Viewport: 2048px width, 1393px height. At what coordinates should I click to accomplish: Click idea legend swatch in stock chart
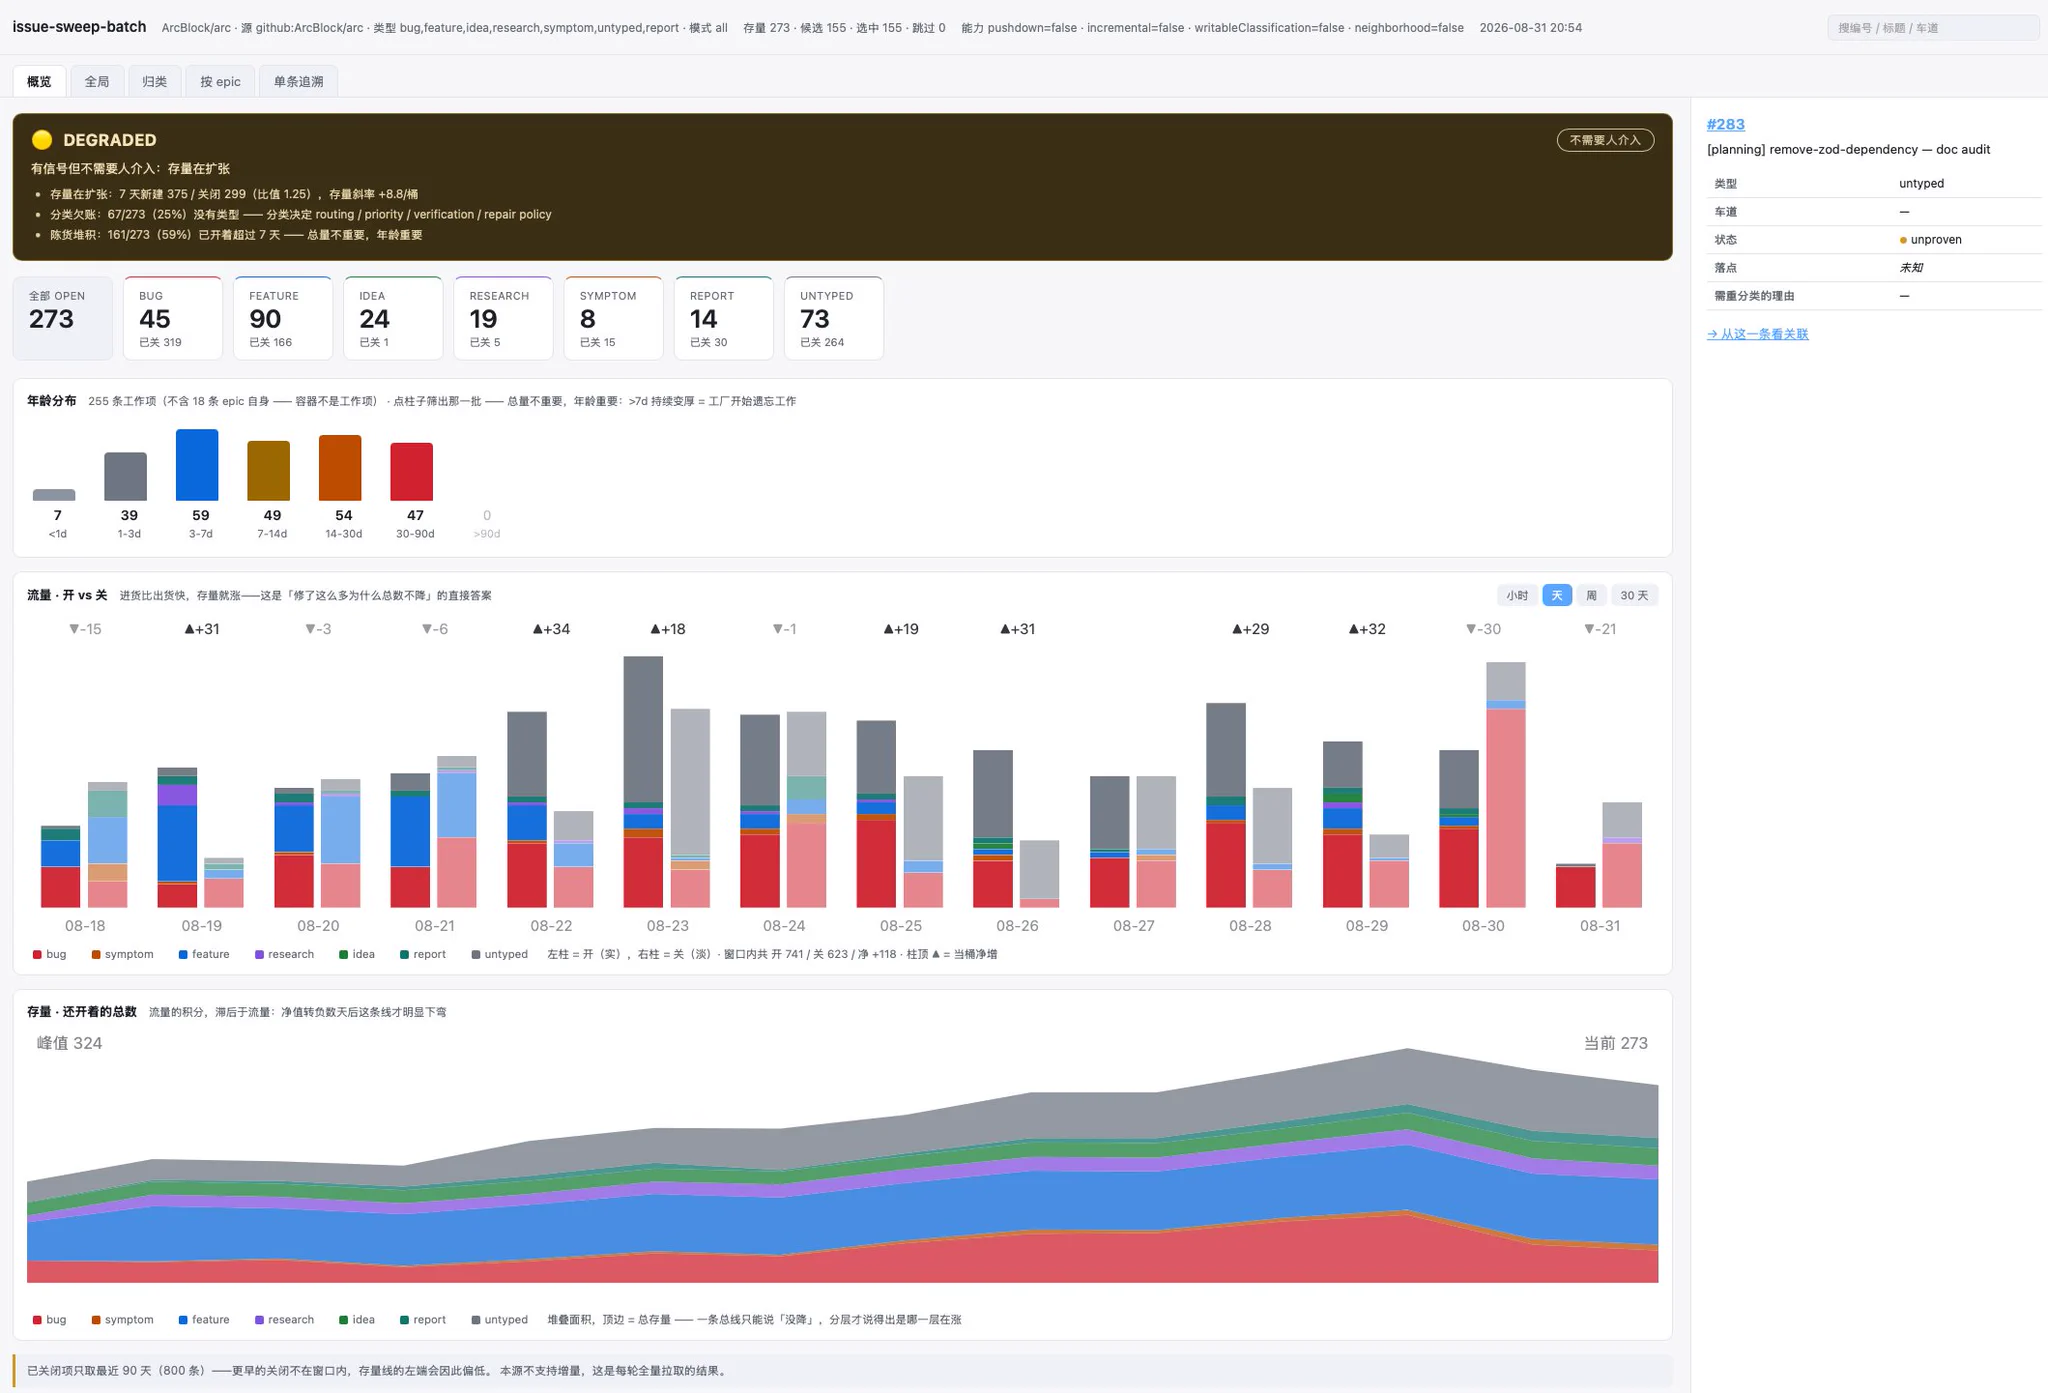coord(344,1320)
